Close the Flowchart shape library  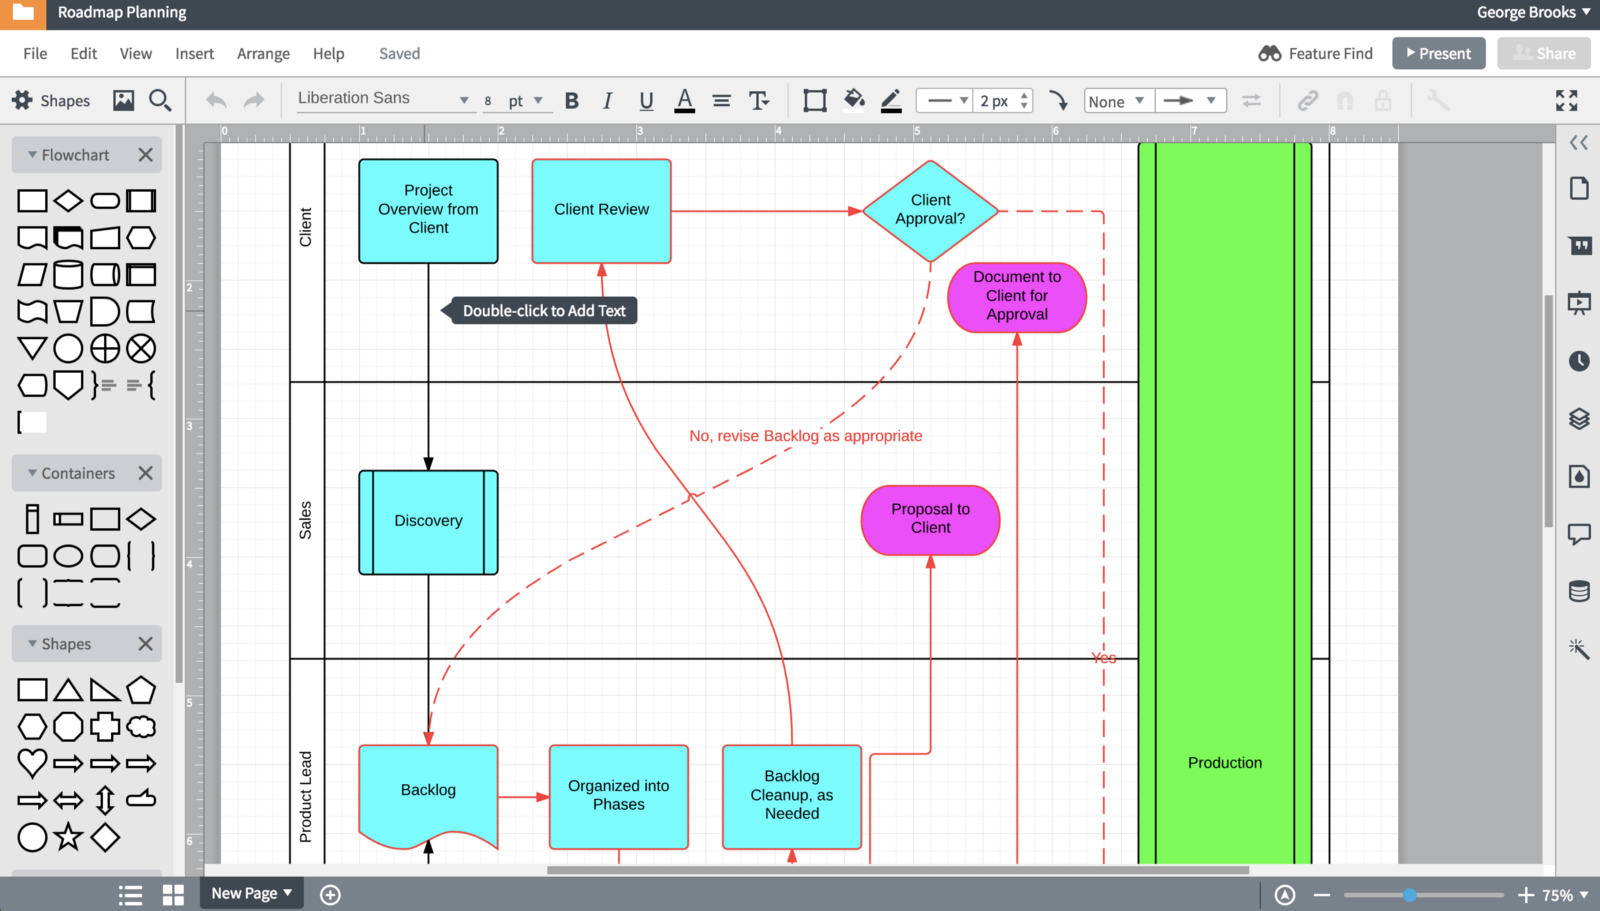[x=146, y=155]
